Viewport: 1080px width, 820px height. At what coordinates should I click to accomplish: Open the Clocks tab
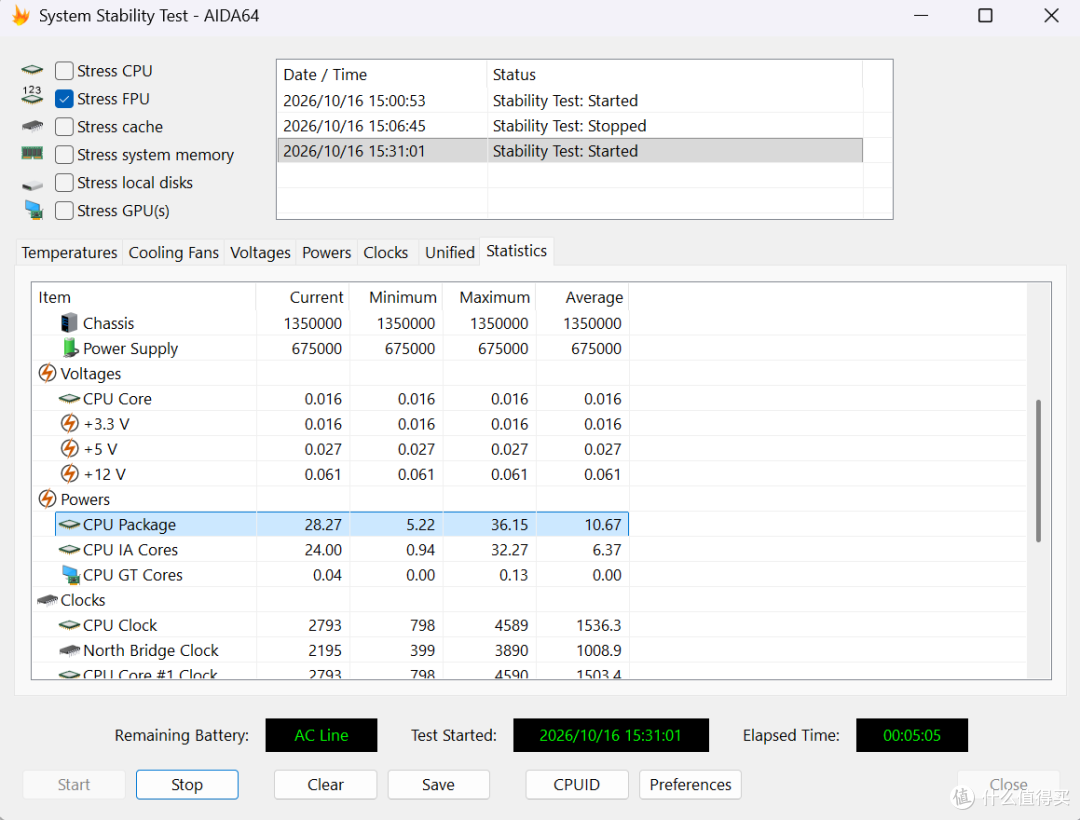pyautogui.click(x=386, y=253)
